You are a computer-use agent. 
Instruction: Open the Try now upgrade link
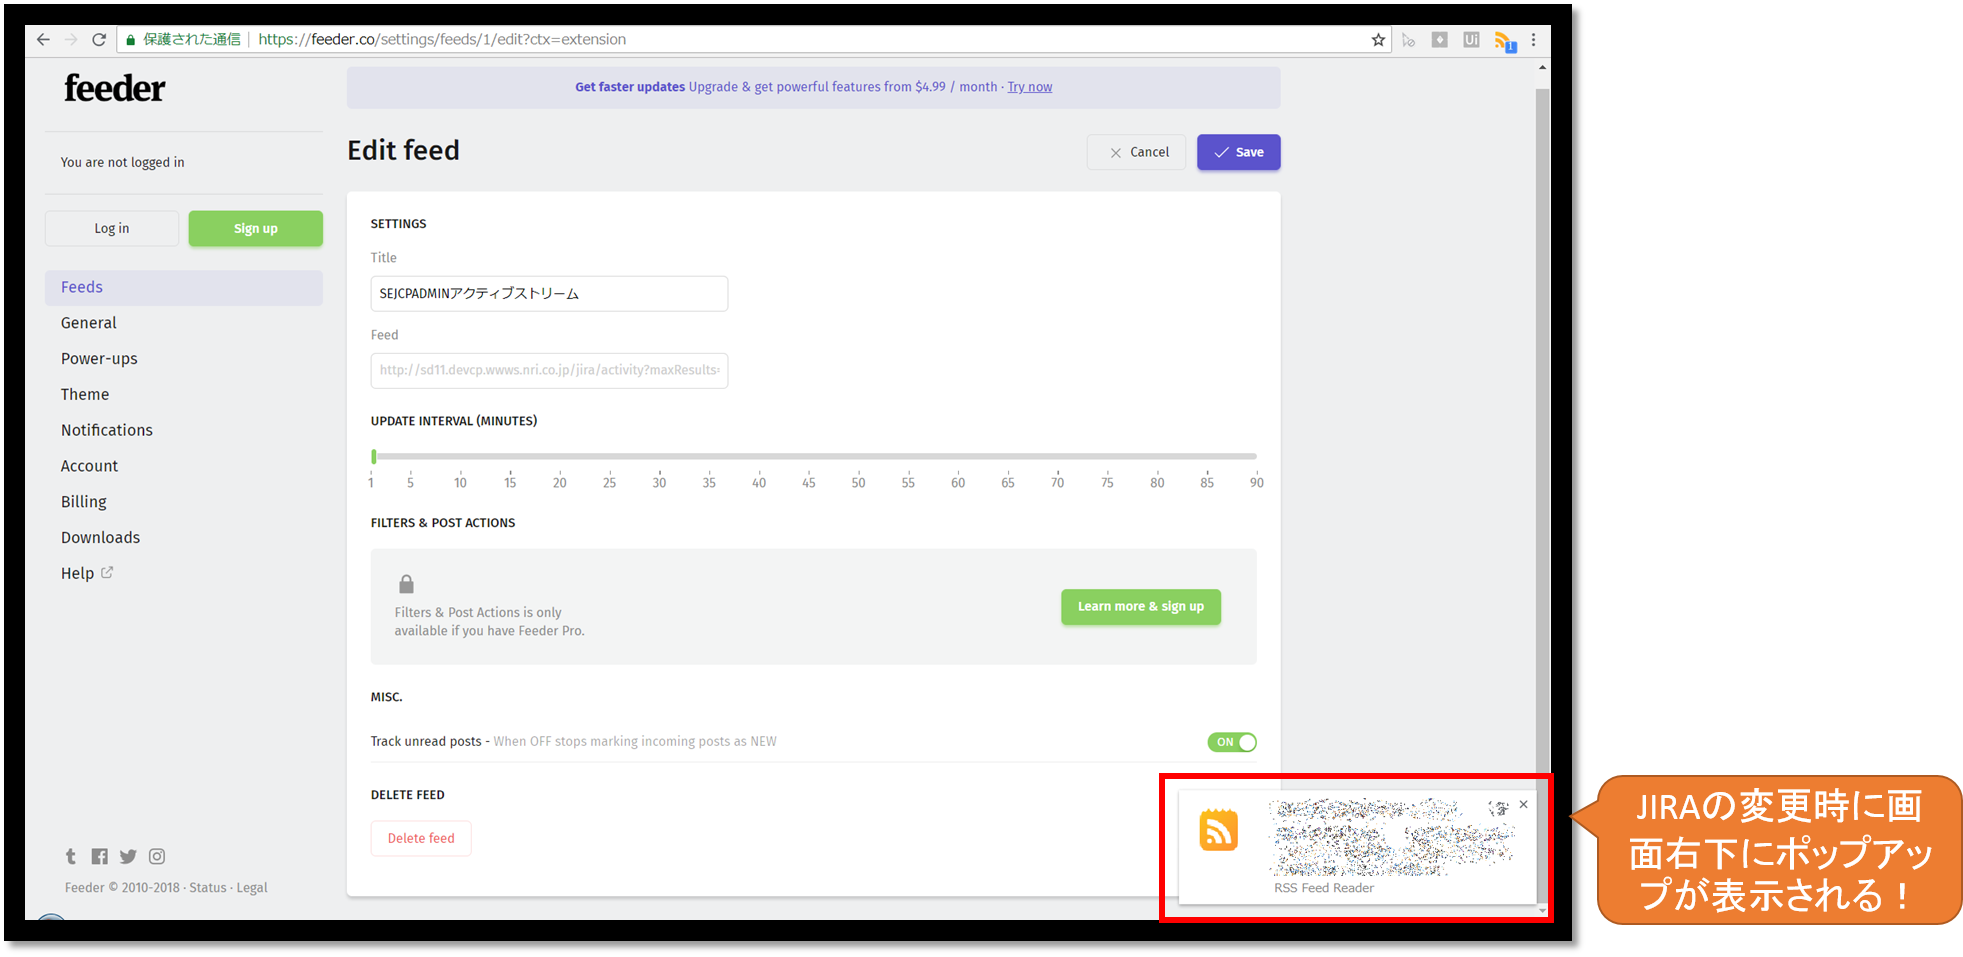(1030, 87)
